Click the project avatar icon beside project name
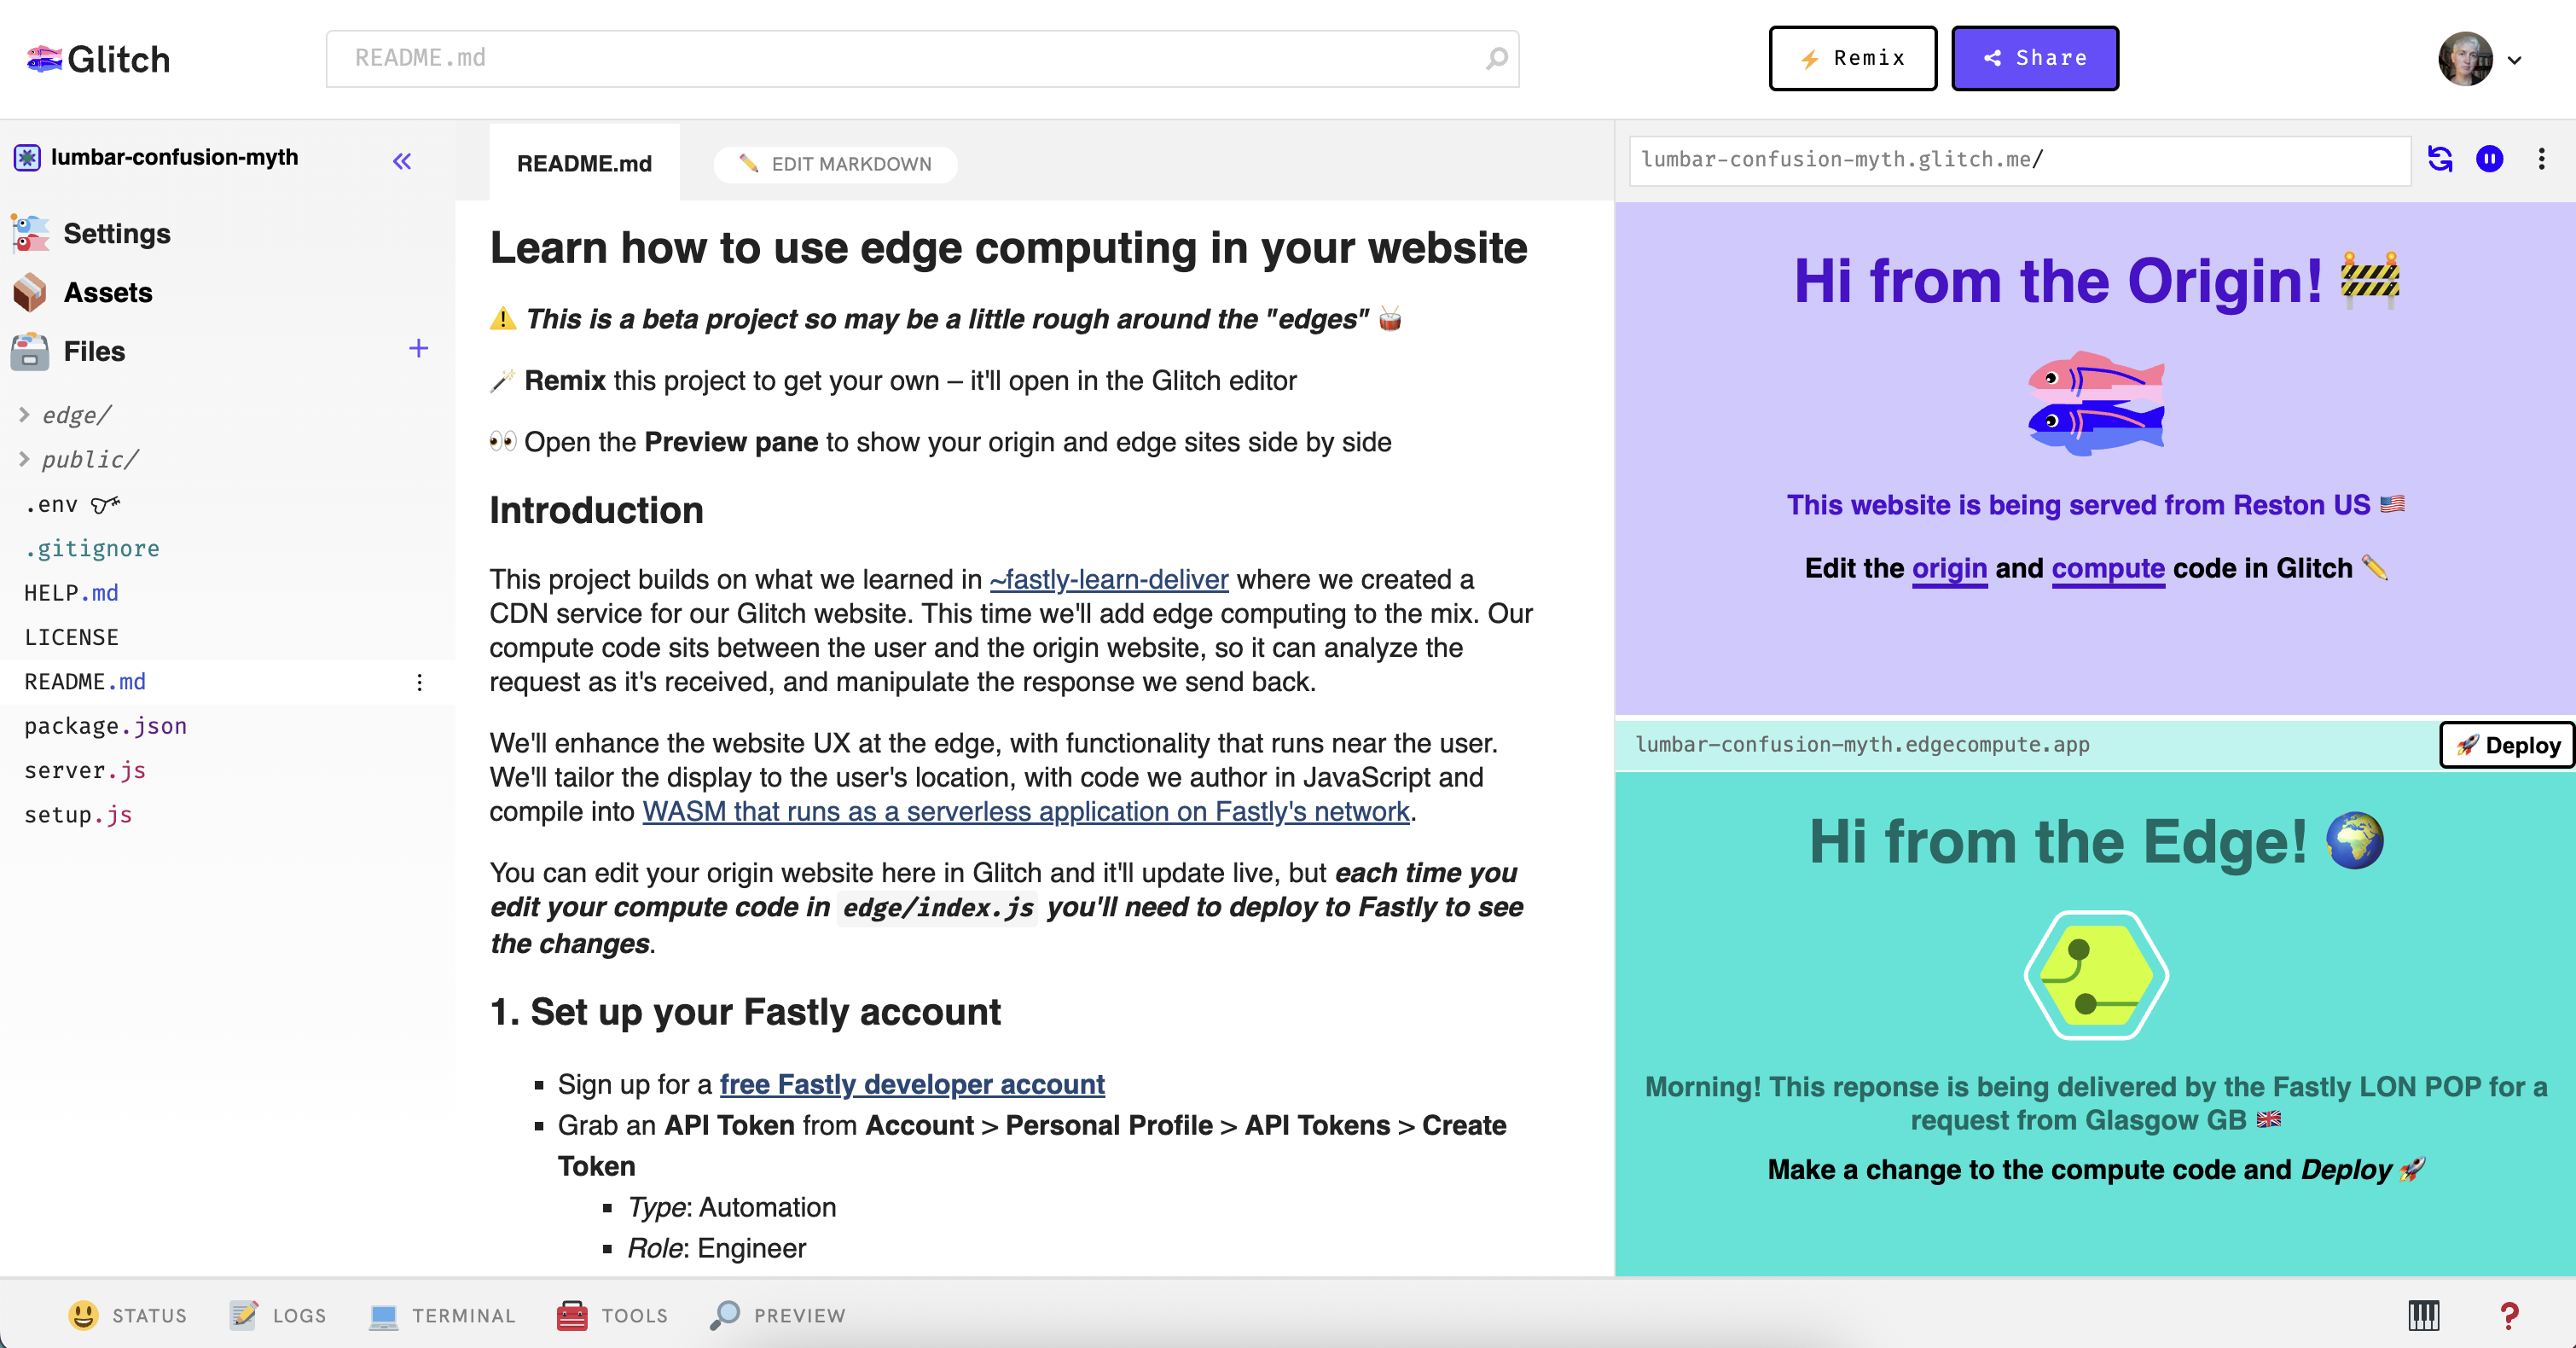 pos(27,157)
